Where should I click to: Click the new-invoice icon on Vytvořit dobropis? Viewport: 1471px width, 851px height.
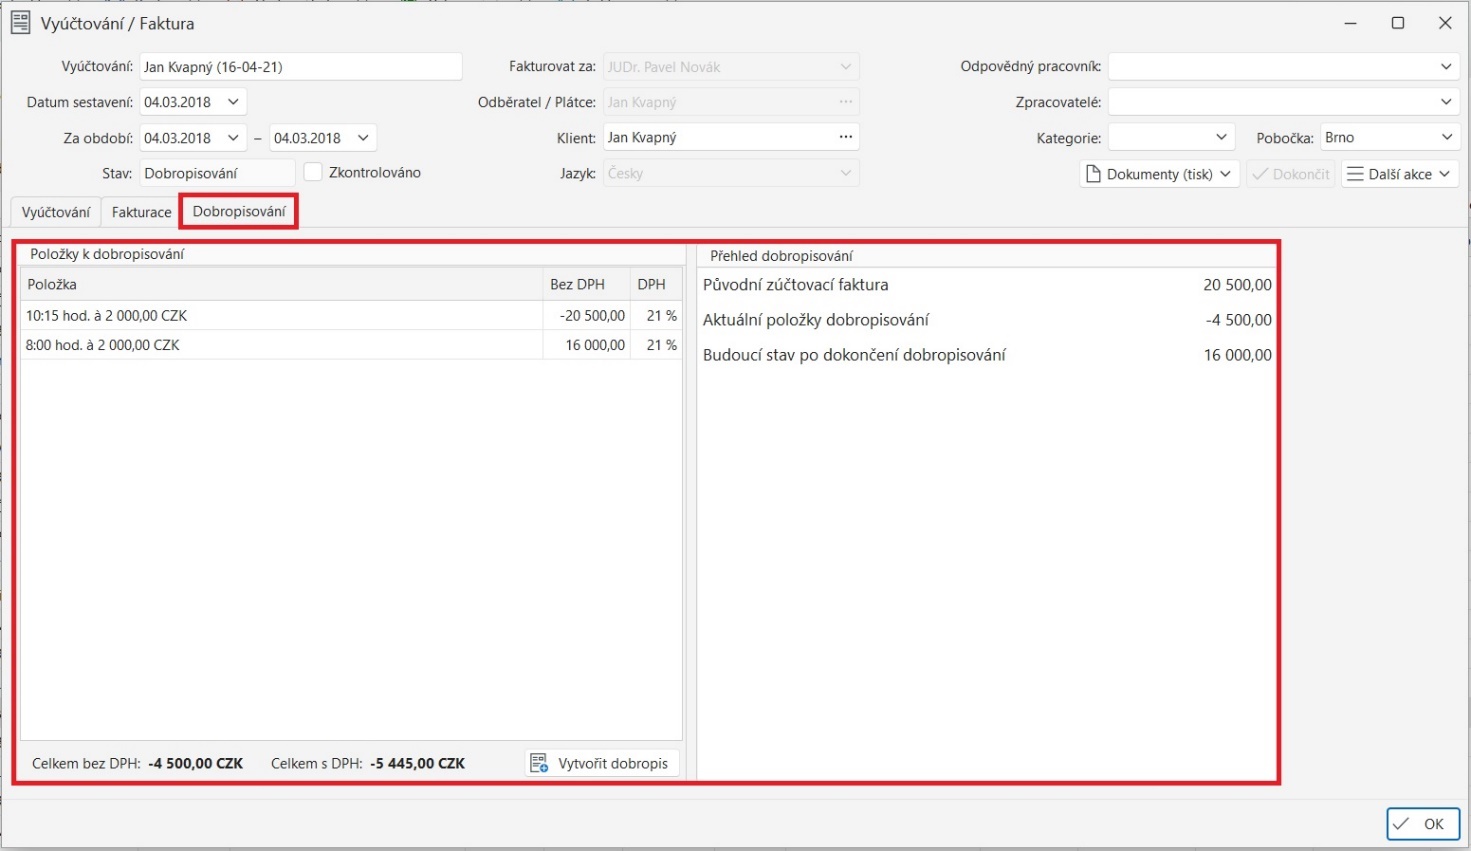tap(538, 762)
